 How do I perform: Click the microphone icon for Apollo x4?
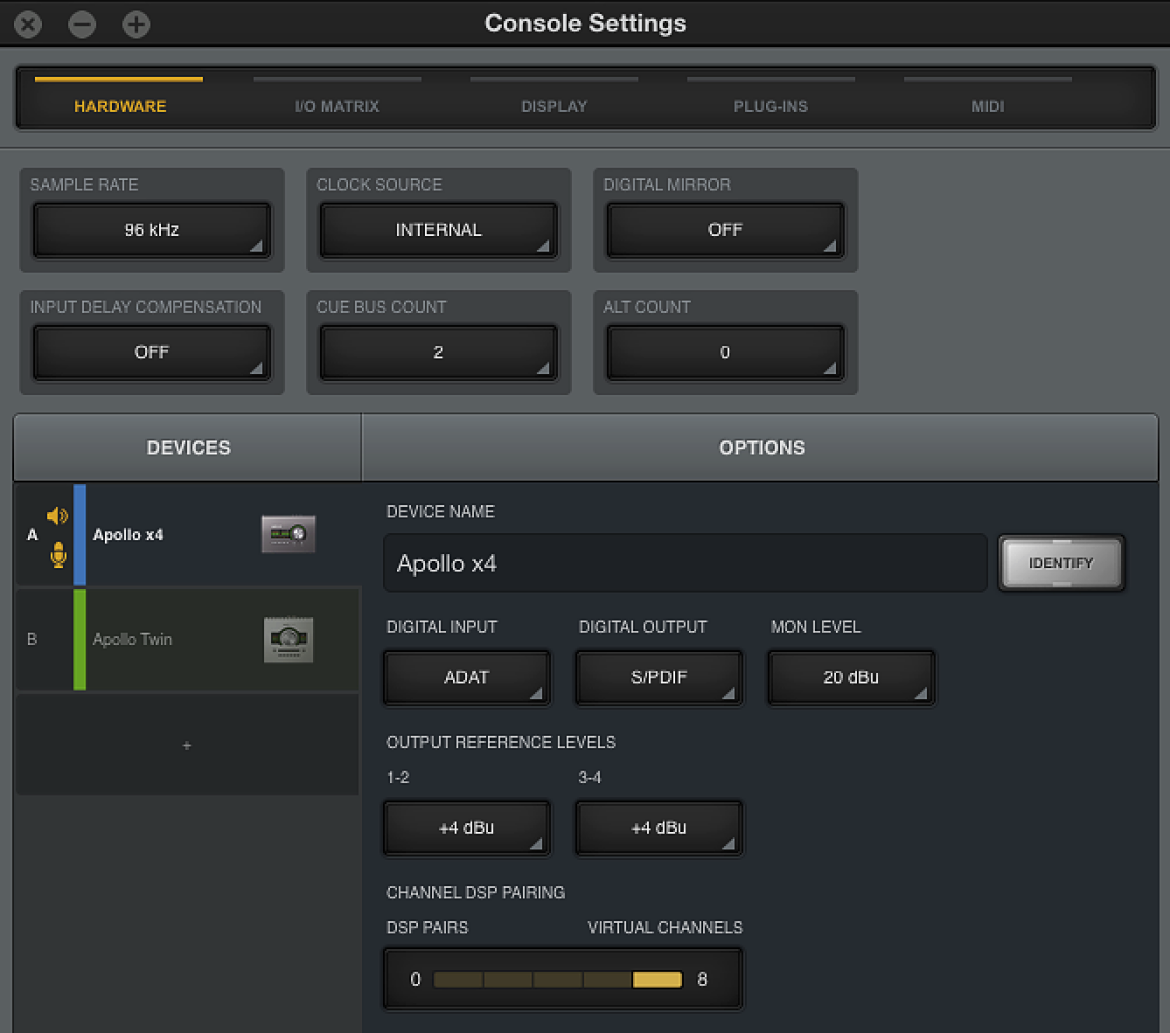[58, 555]
